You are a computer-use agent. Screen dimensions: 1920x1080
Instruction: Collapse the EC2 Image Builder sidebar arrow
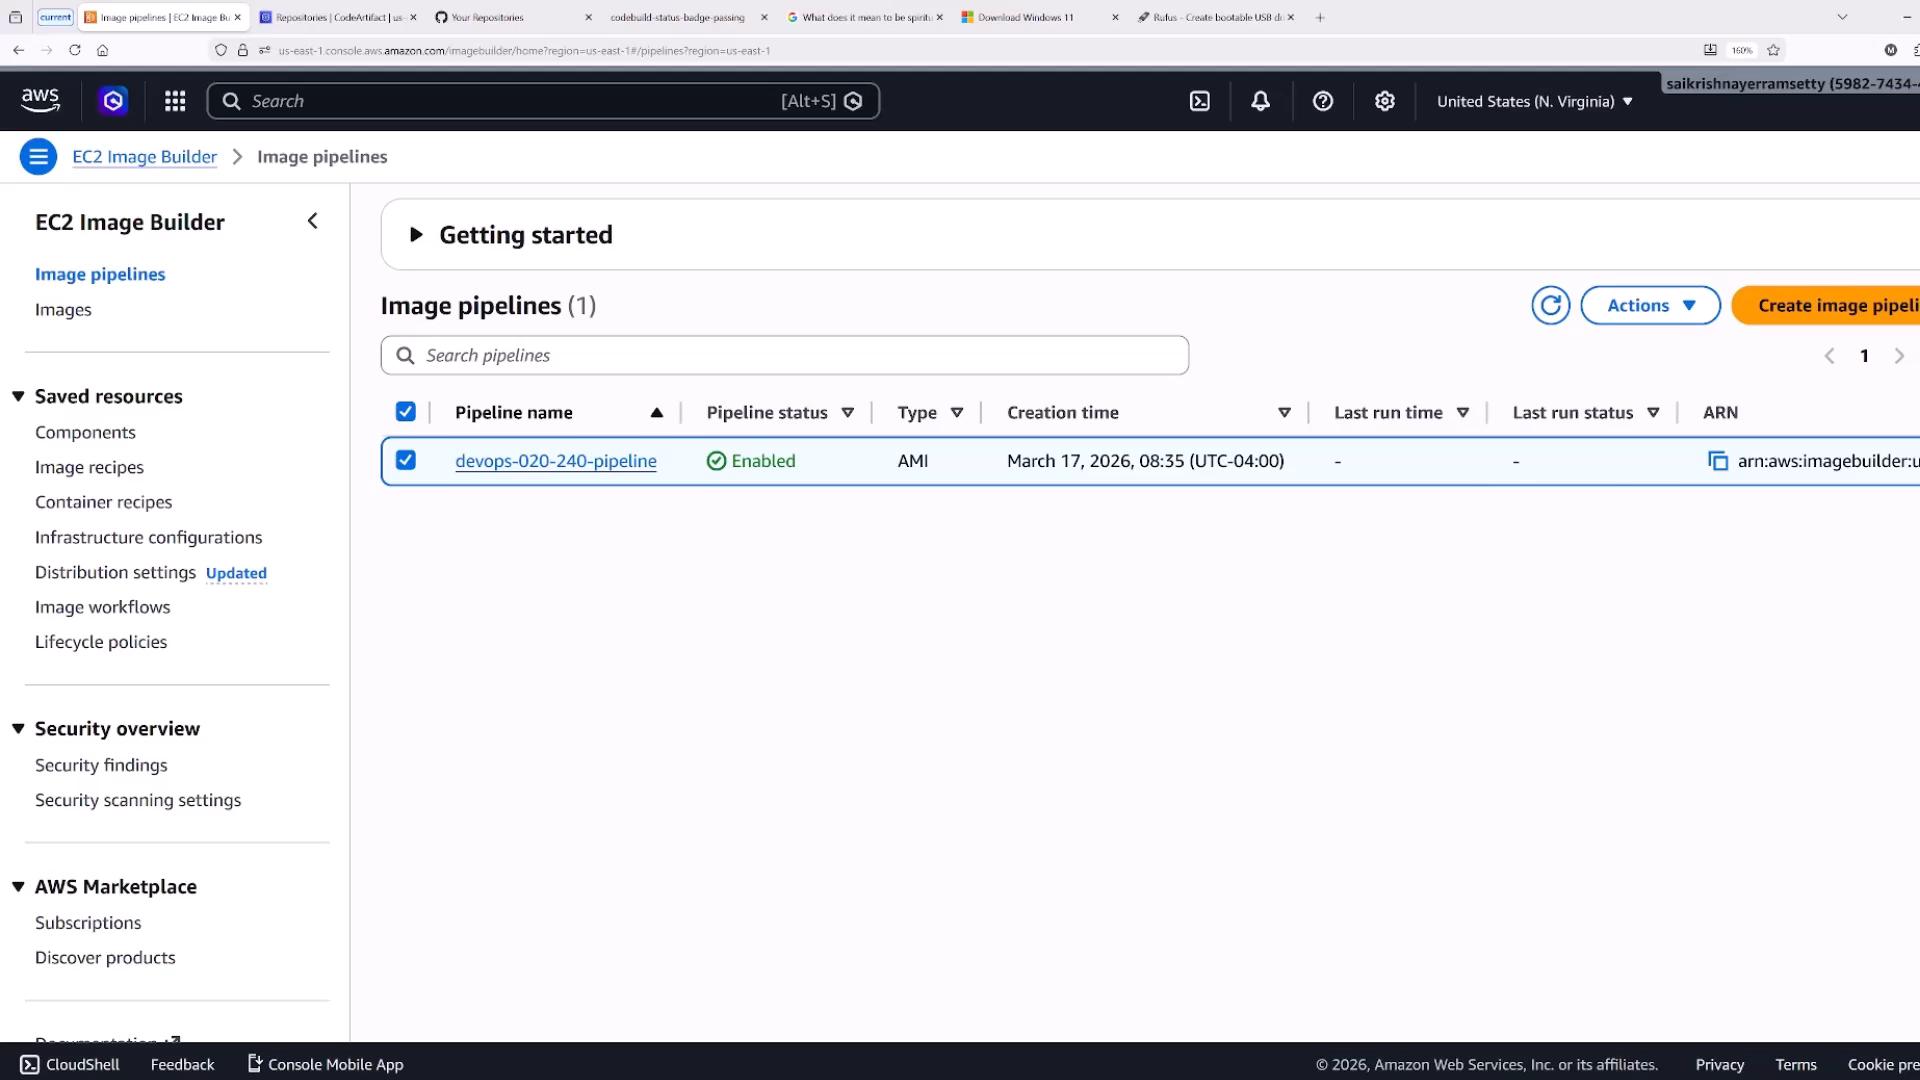[x=313, y=221]
